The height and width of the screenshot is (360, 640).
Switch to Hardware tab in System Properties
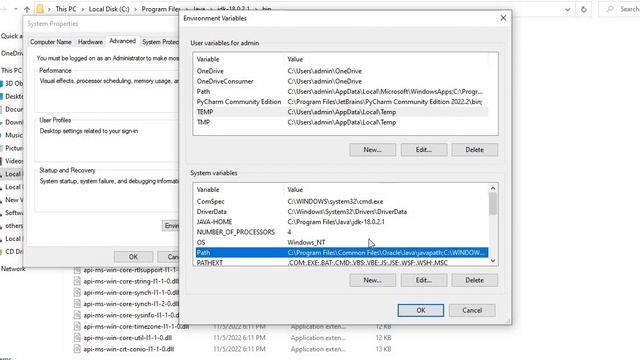[x=90, y=42]
